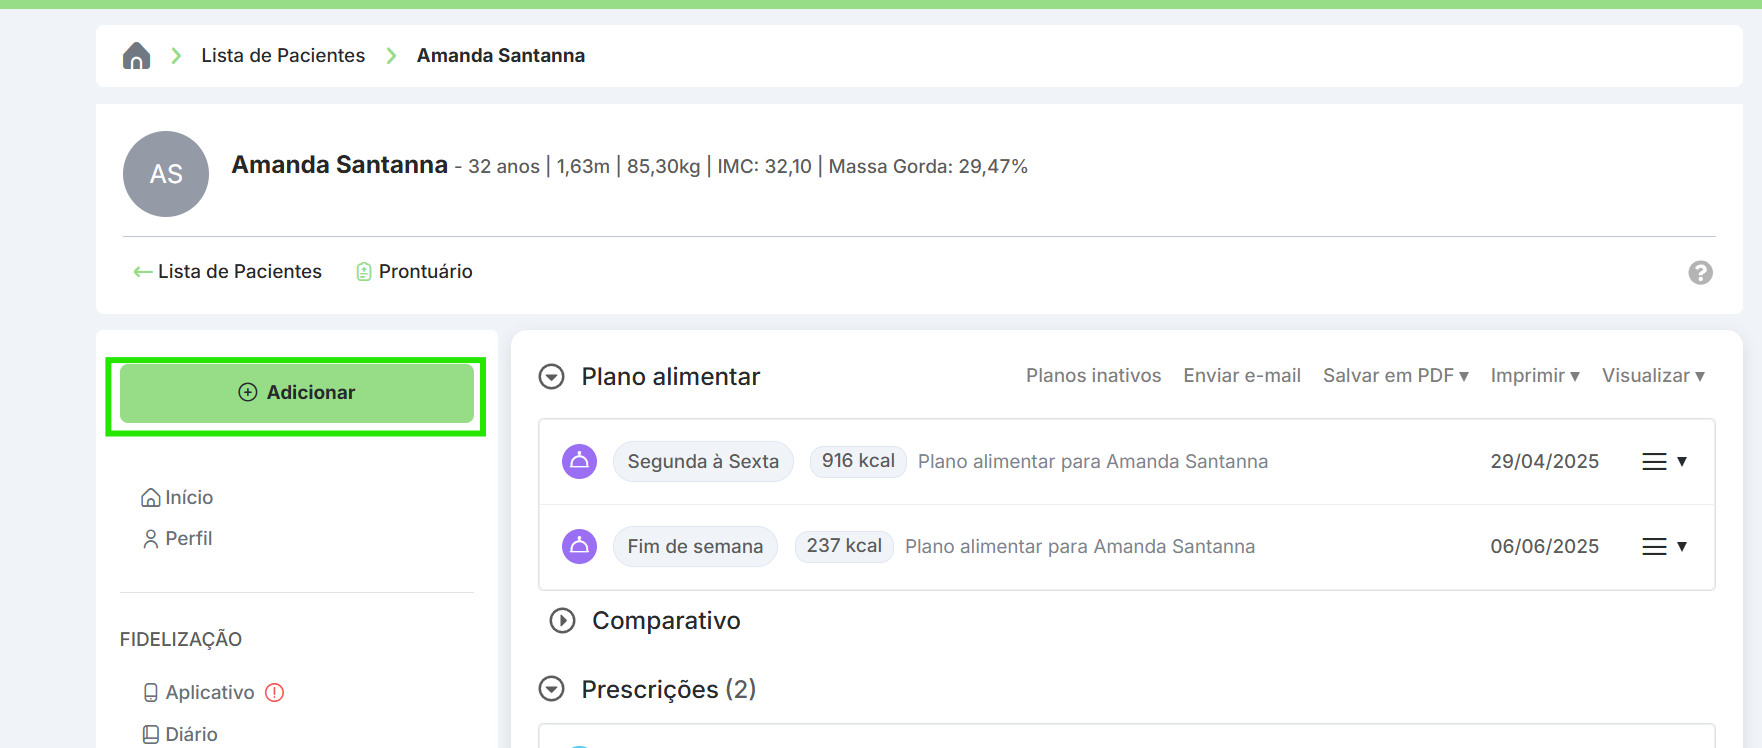Open options menu for Segunda à Sexta plan
The height and width of the screenshot is (748, 1762).
click(x=1664, y=461)
